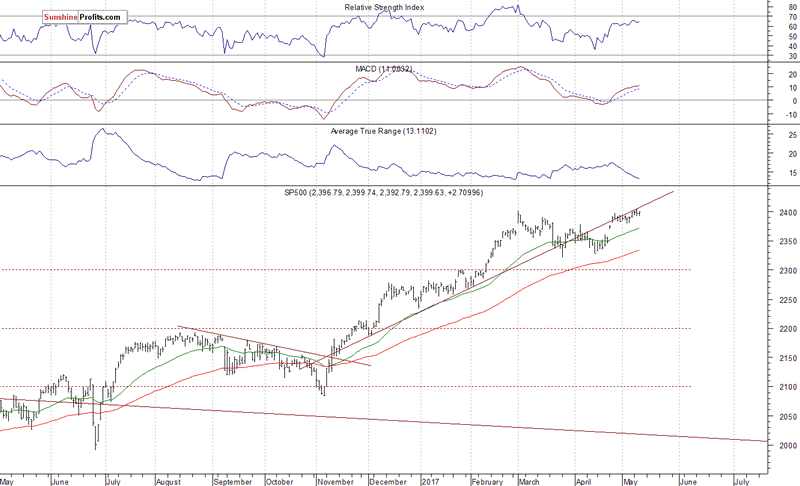Click the Average True Range (13.1102) label
Viewport: 800px width, 486px height.
point(384,131)
